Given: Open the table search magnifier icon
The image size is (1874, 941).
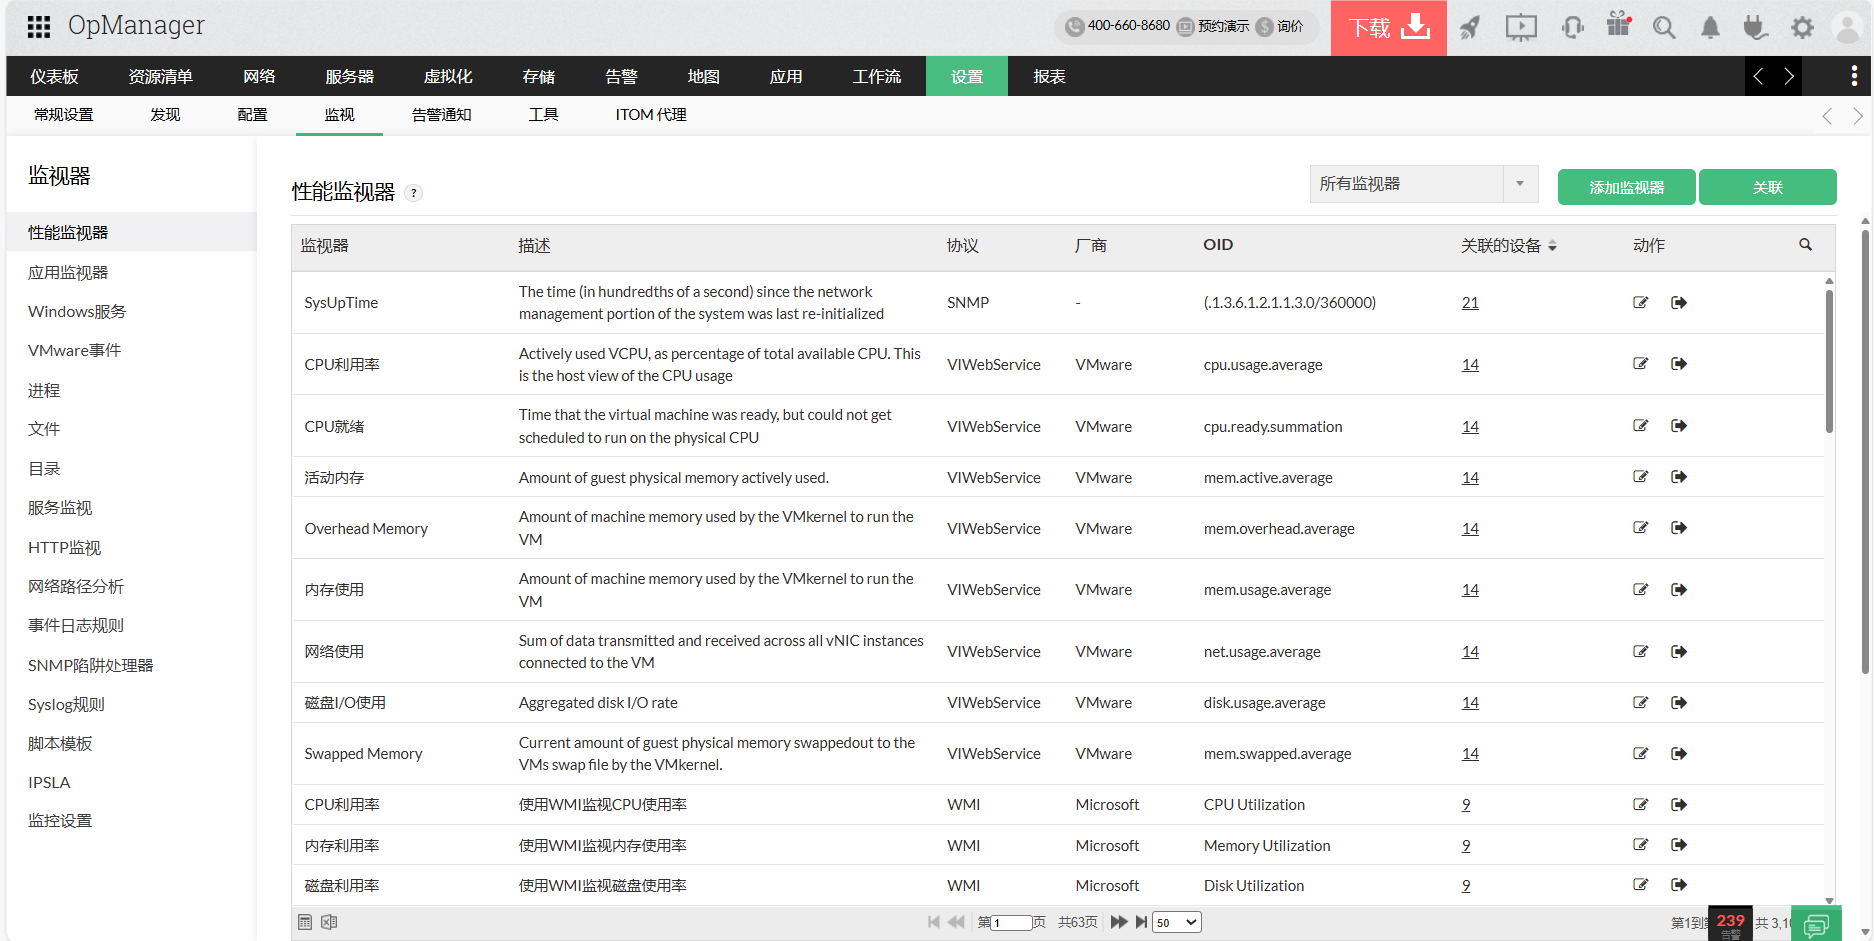Looking at the screenshot, I should pyautogui.click(x=1805, y=245).
